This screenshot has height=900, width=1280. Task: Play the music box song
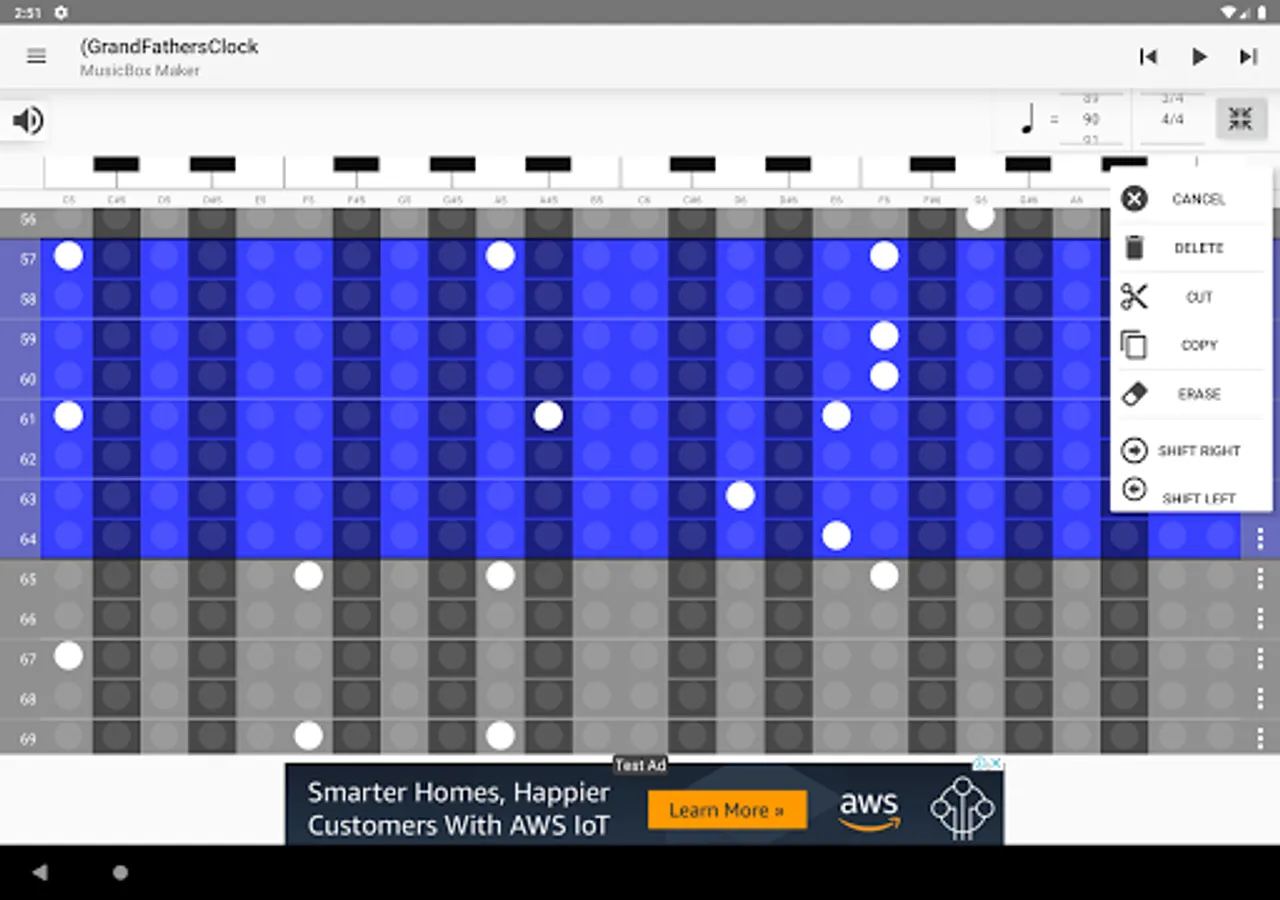(1199, 57)
